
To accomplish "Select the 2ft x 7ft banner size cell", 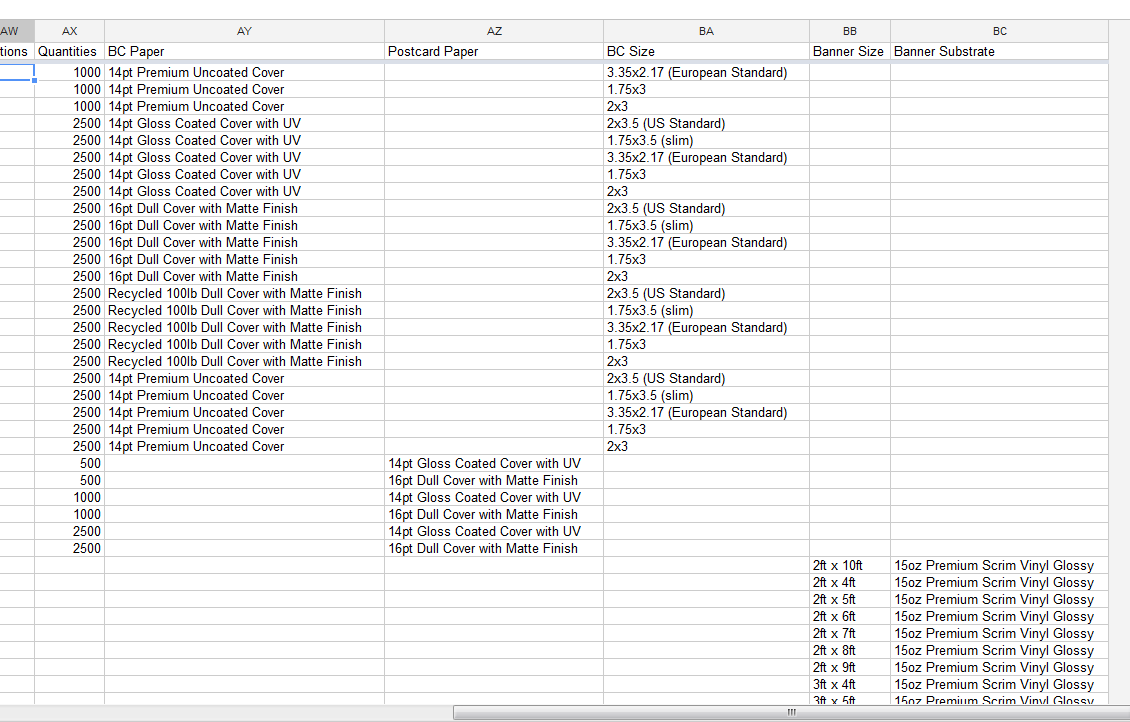I will pyautogui.click(x=850, y=633).
